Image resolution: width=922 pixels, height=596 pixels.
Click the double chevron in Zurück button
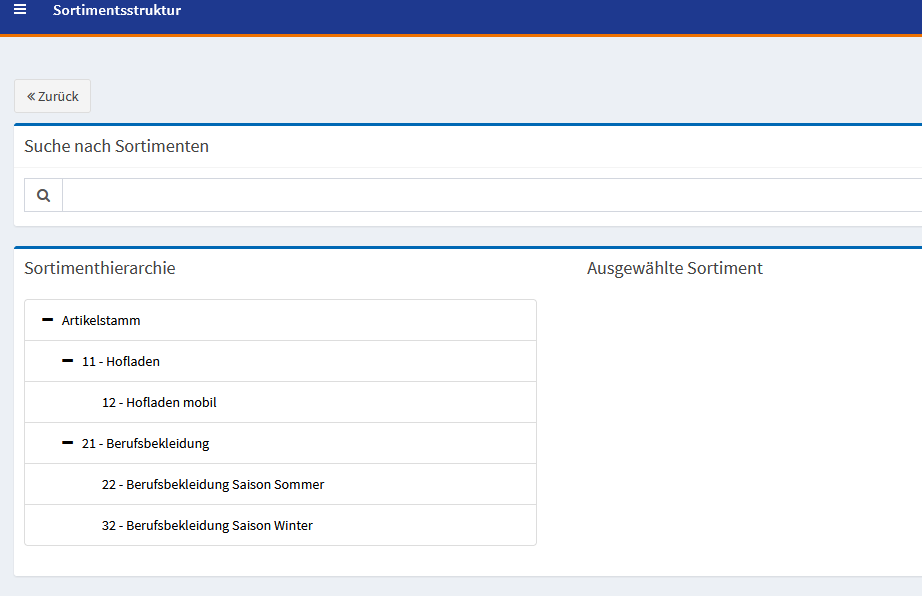coord(31,97)
